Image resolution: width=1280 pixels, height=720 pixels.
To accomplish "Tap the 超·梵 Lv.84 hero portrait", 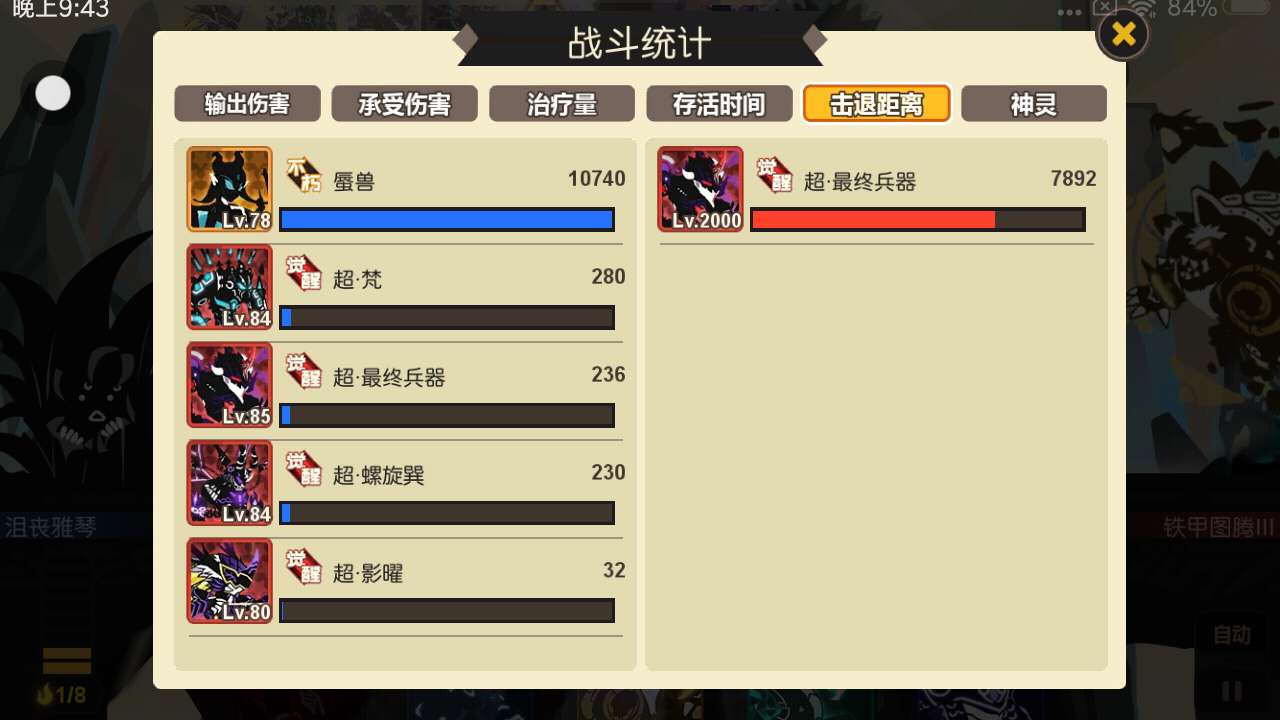I will [229, 287].
